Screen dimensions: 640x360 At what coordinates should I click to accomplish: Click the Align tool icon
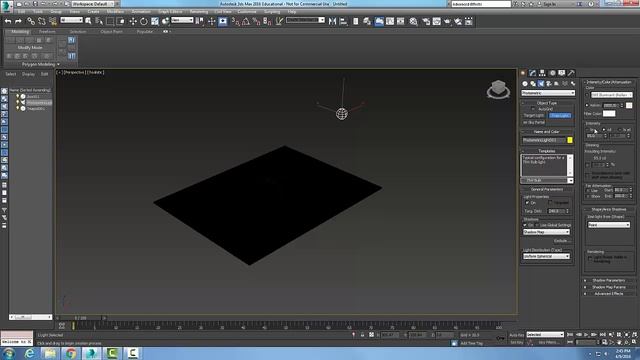pos(343,21)
